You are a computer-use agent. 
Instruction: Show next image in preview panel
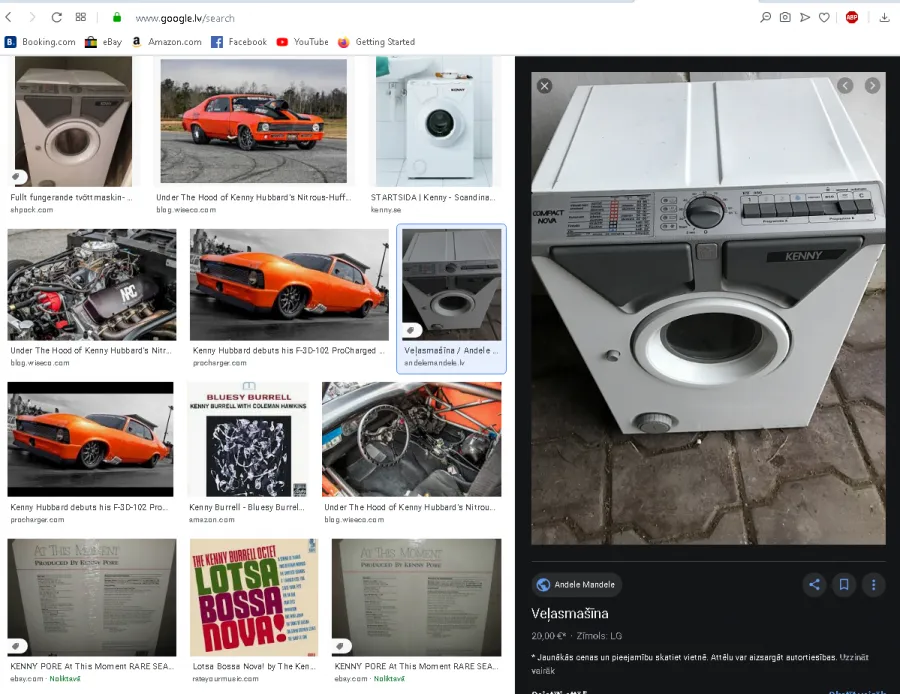[x=872, y=86]
